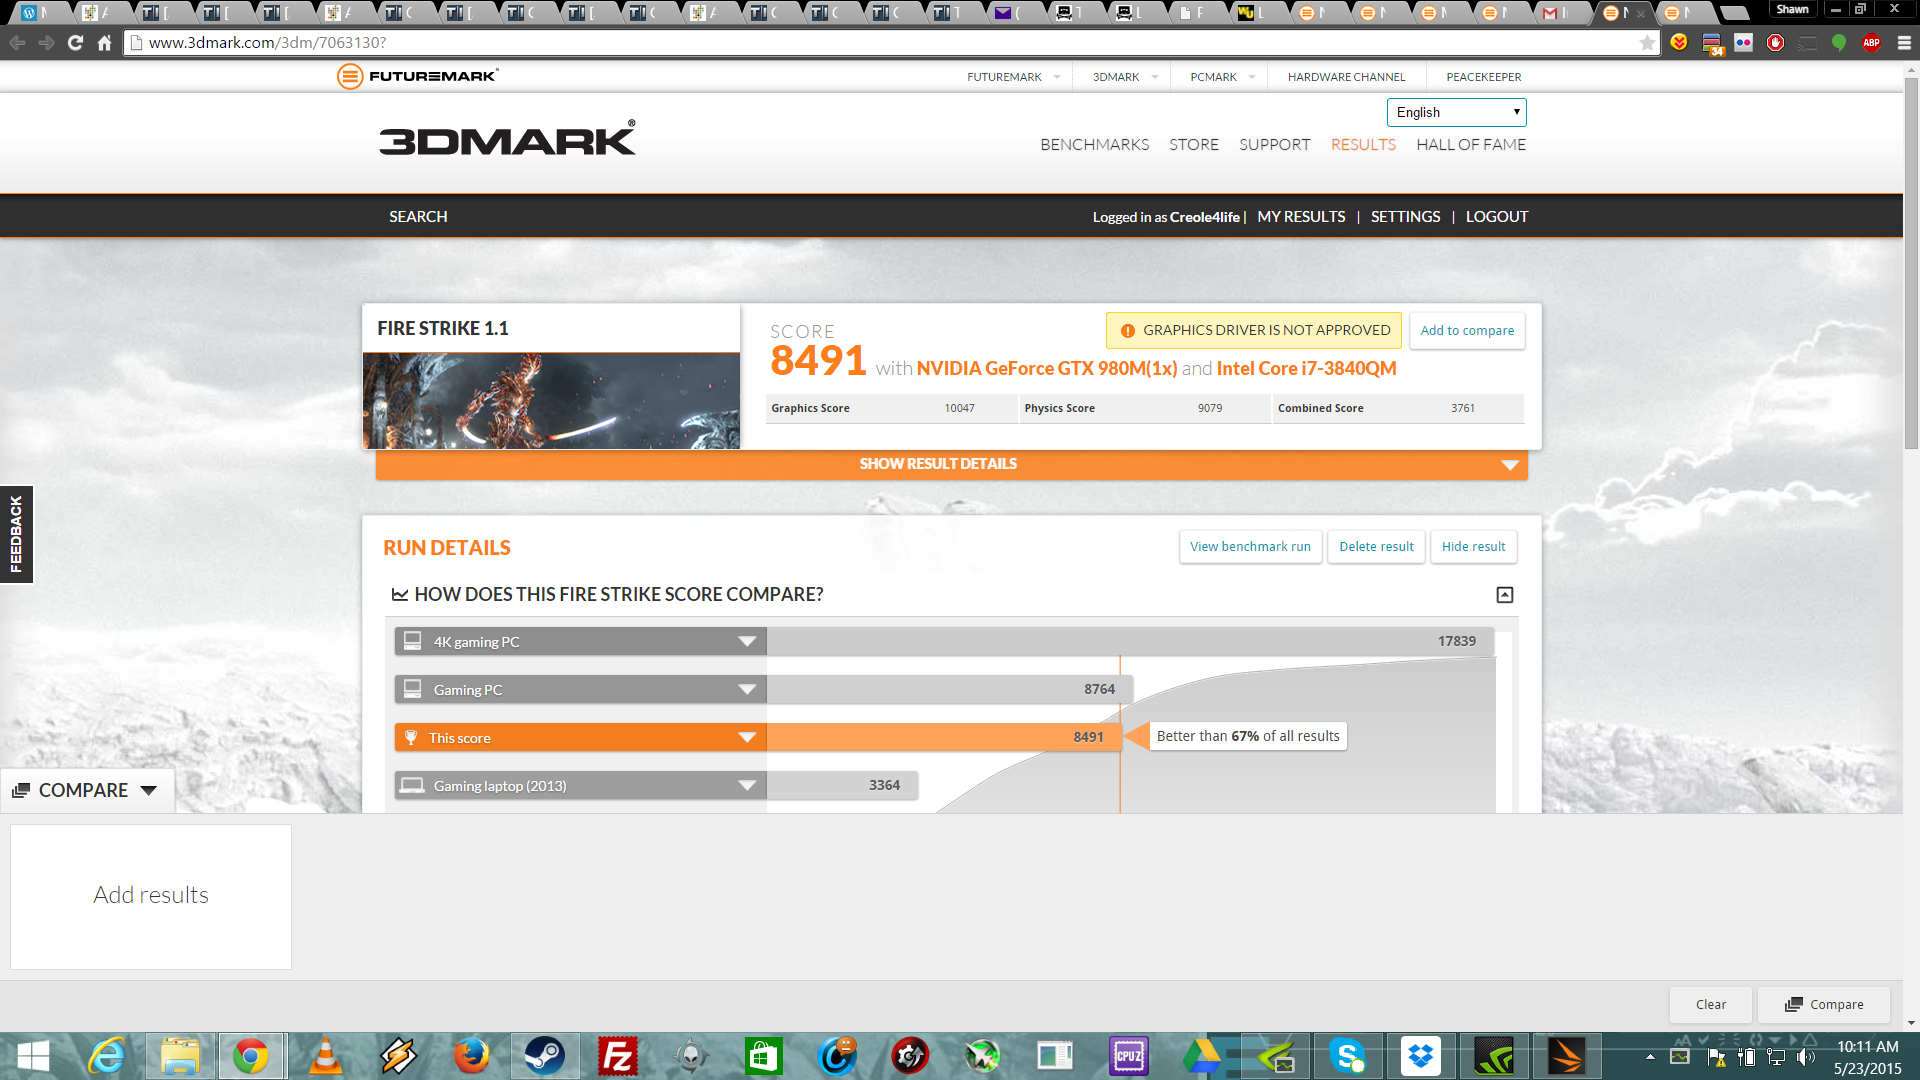
Task: Open the Hardware Channel top link
Action: [1346, 77]
